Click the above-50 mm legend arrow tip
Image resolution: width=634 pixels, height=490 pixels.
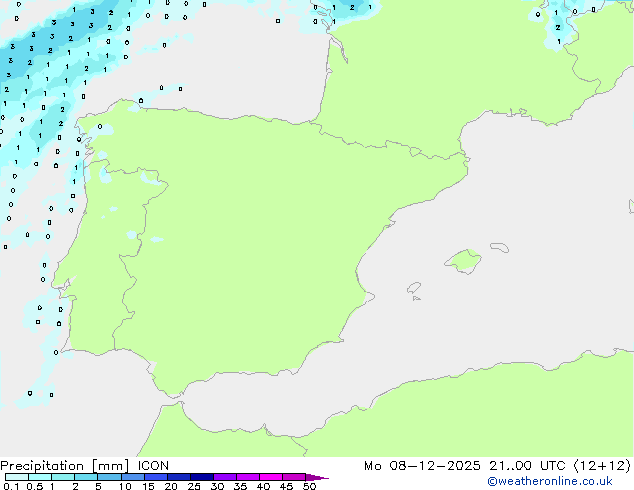pos(317,477)
